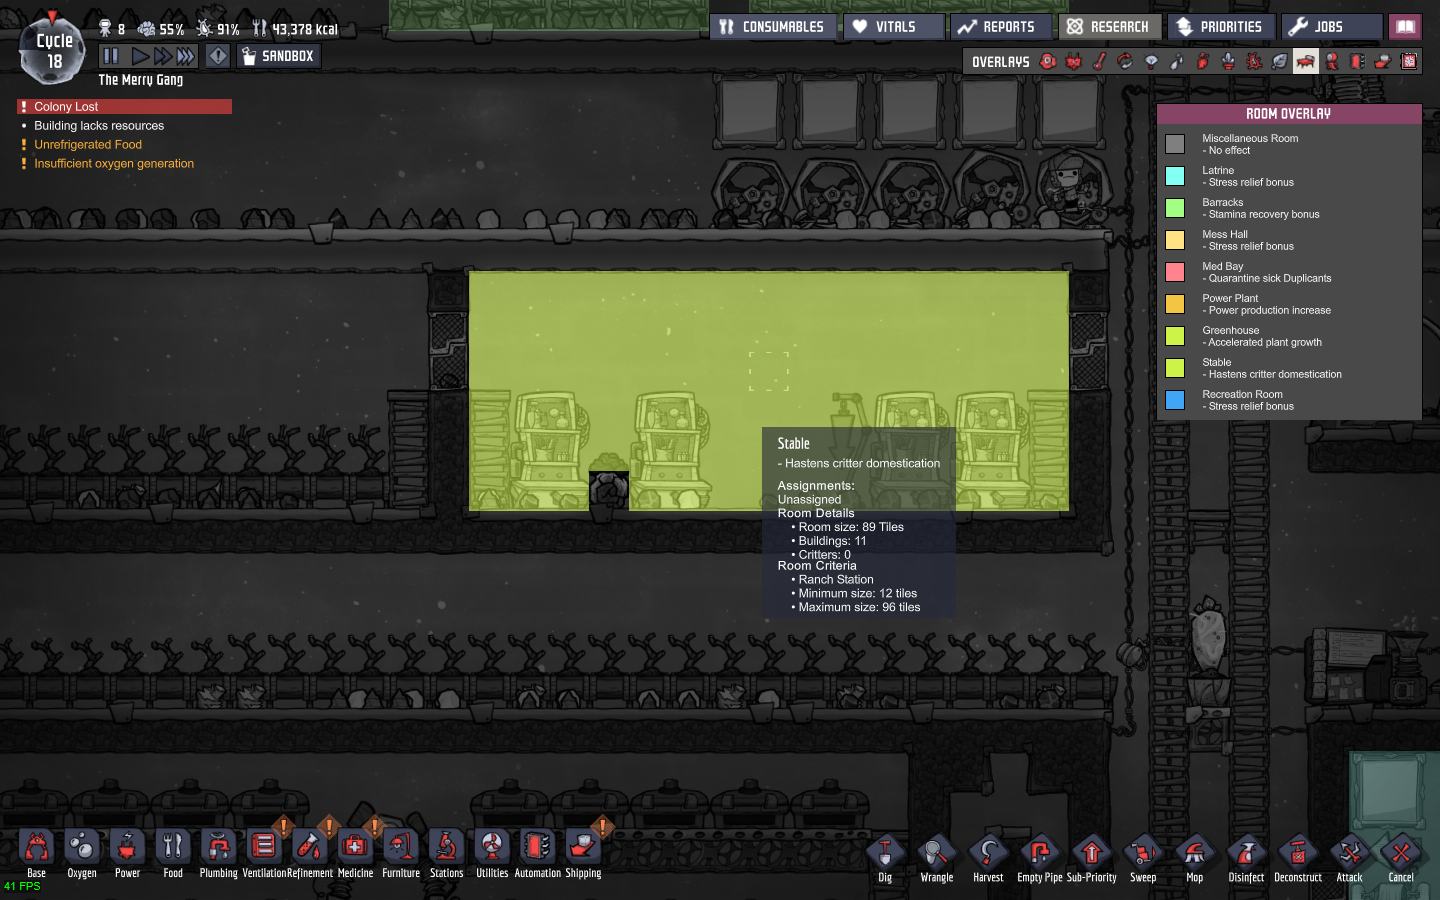This screenshot has width=1440, height=900.
Task: Open the Plumbing build menu
Action: coord(218,850)
